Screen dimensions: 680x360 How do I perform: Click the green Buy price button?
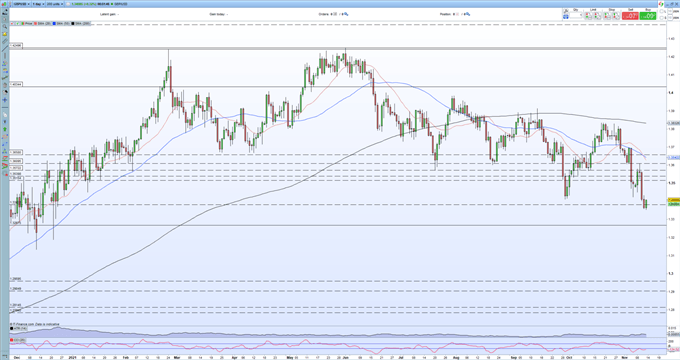648,16
